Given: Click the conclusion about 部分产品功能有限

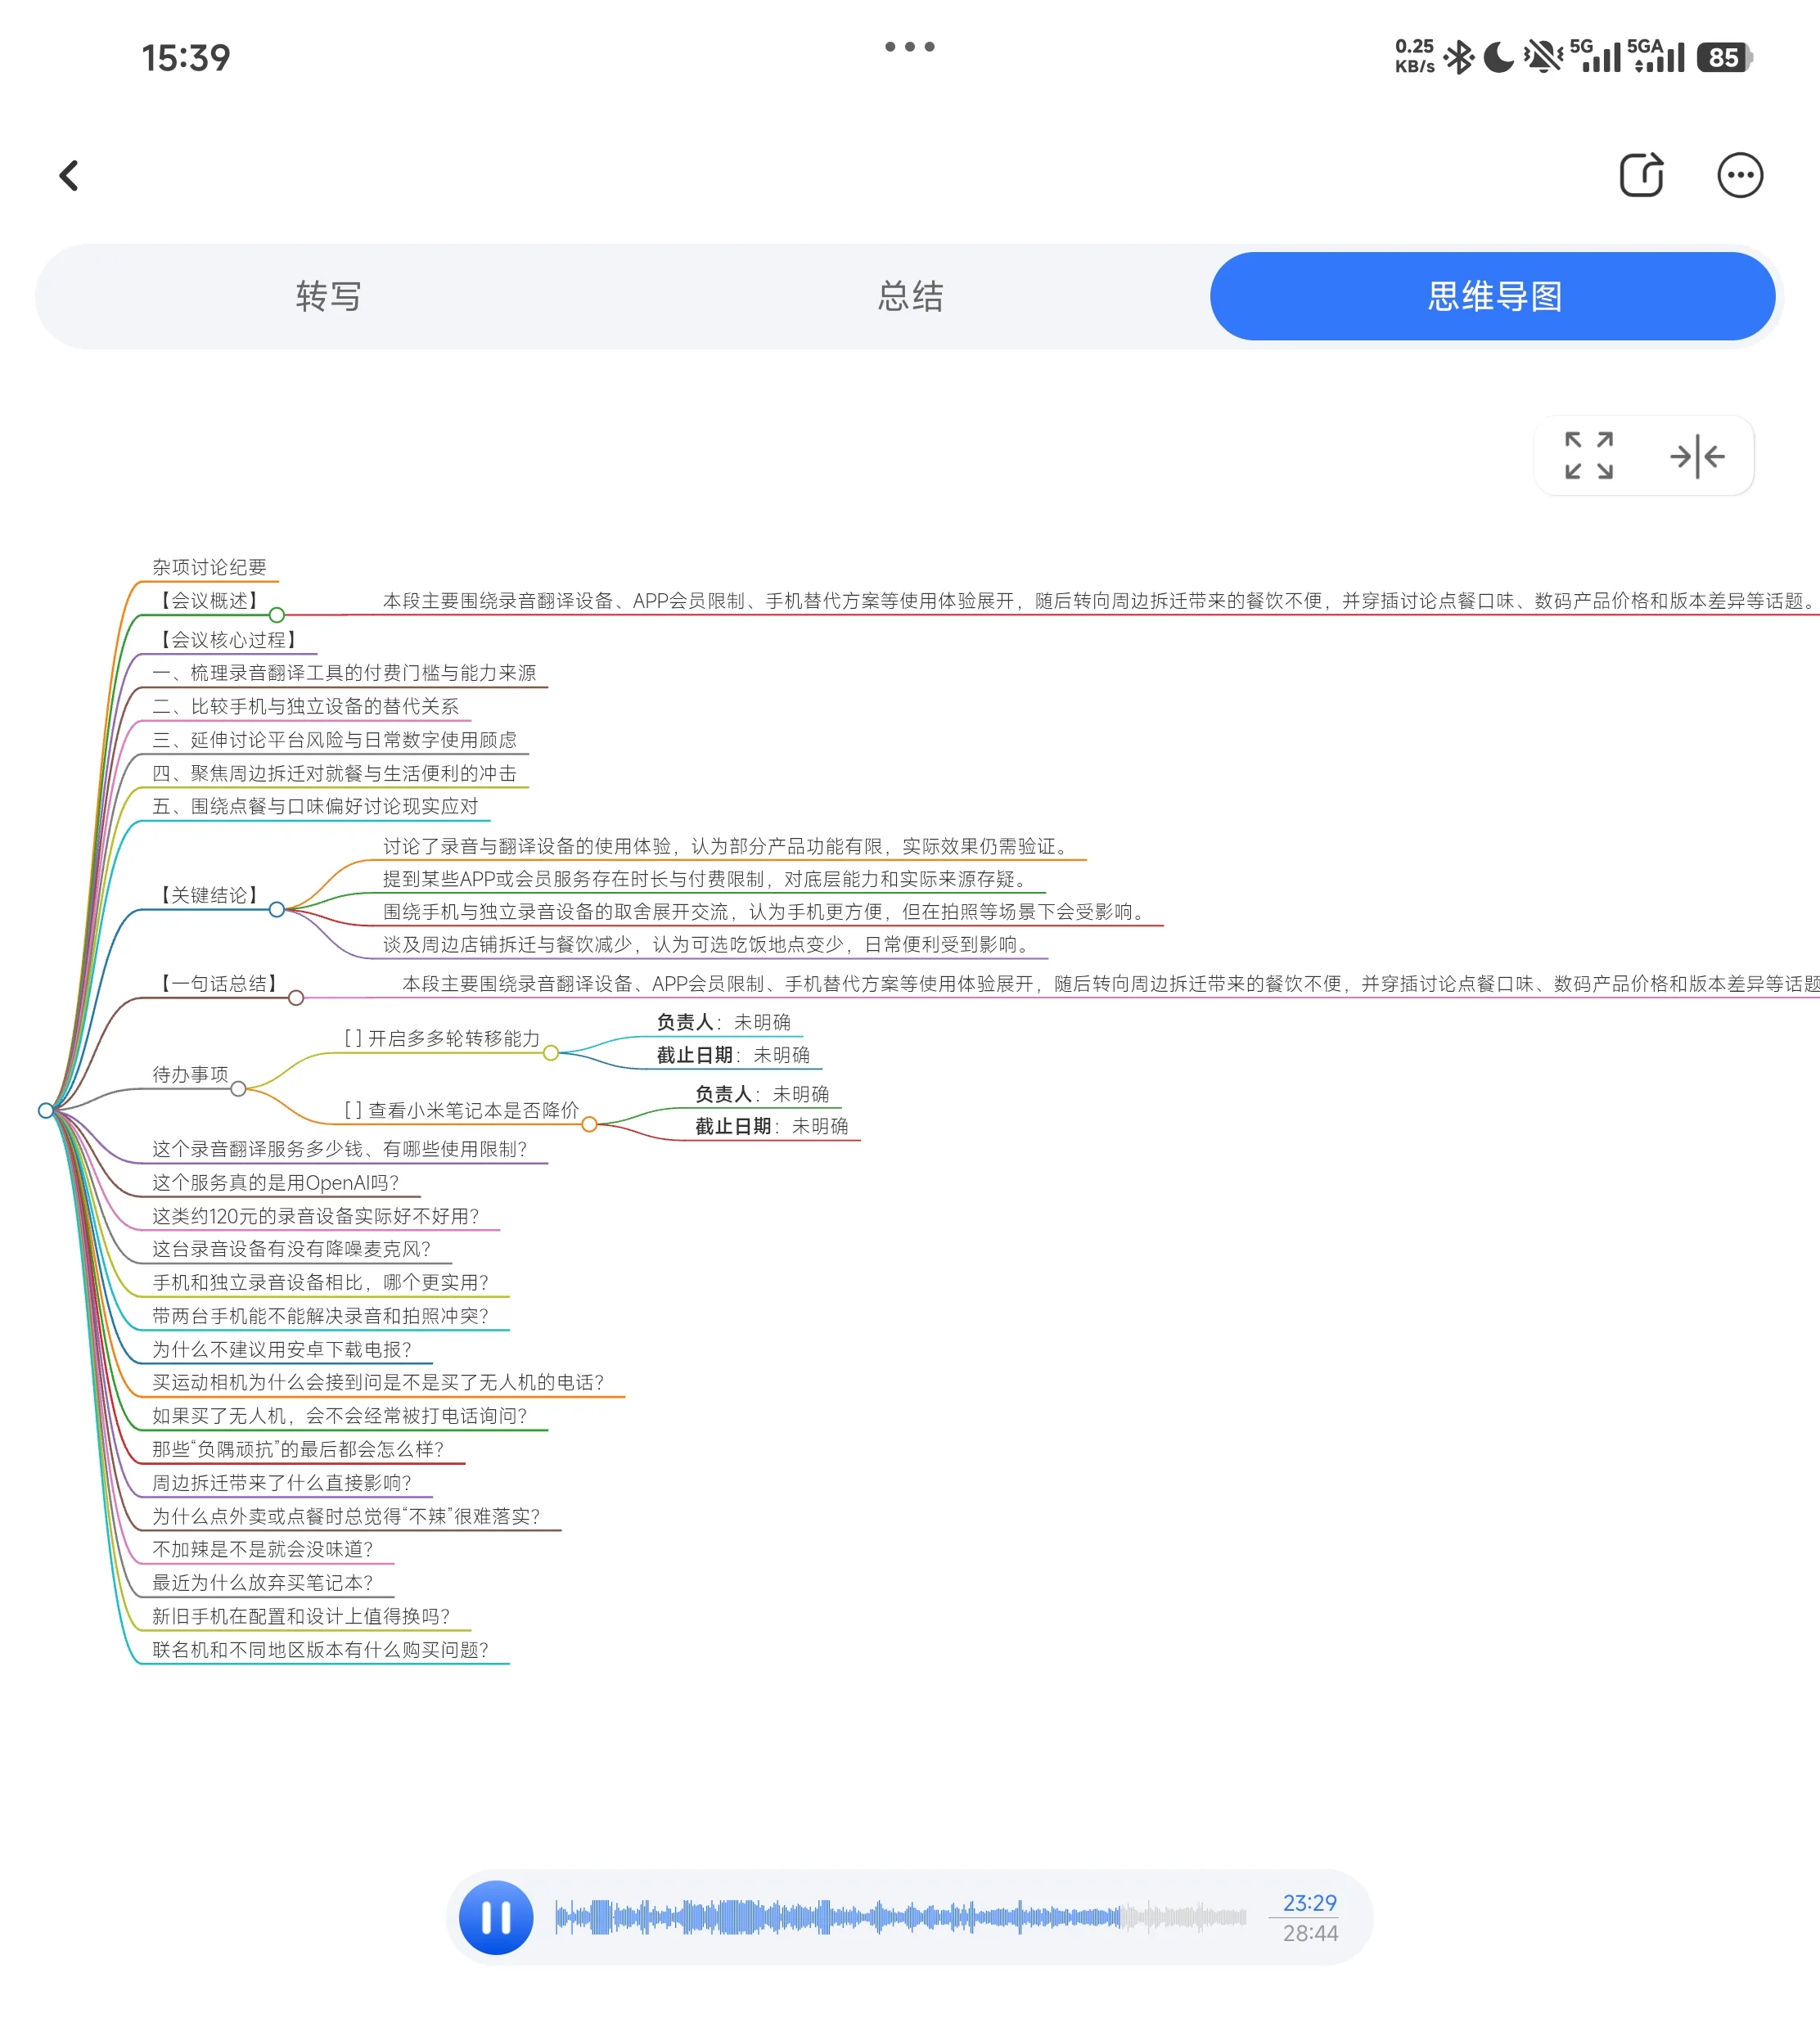Looking at the screenshot, I should click(x=728, y=846).
